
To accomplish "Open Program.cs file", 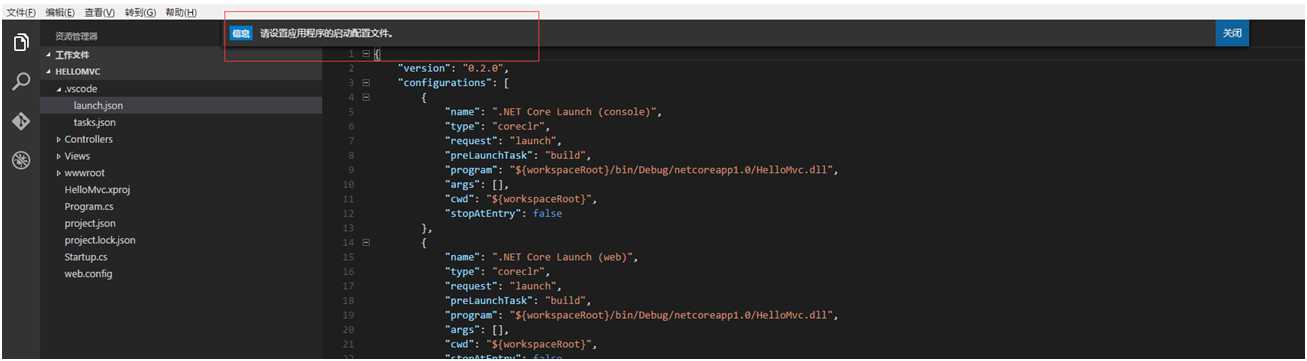I will point(181,206).
